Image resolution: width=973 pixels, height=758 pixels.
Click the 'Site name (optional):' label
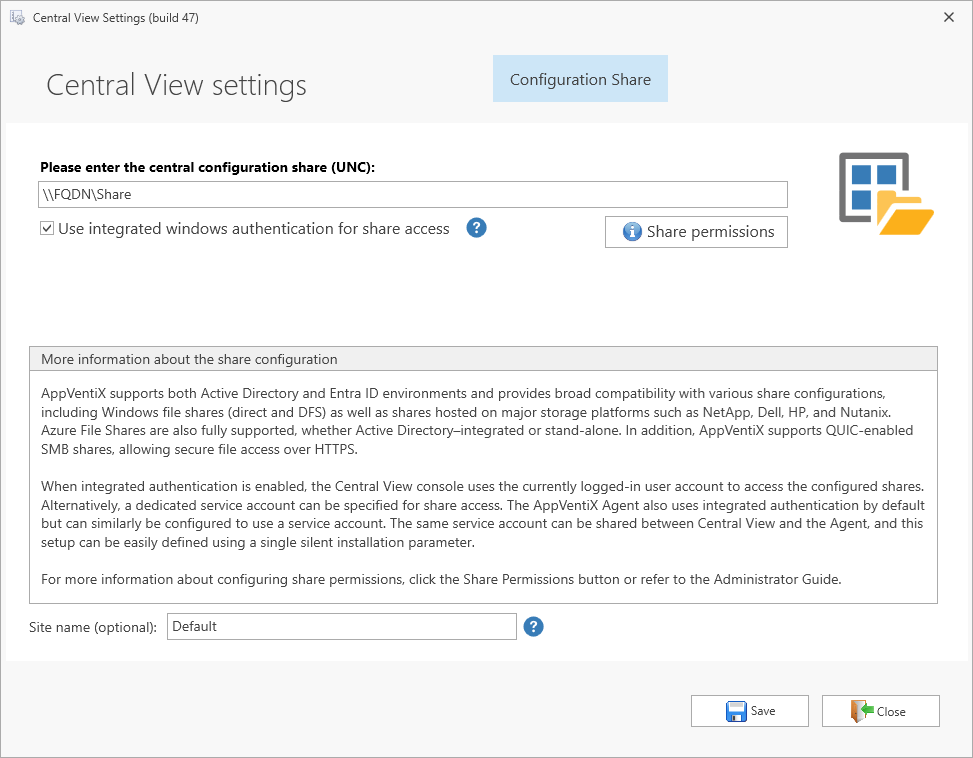pos(93,627)
